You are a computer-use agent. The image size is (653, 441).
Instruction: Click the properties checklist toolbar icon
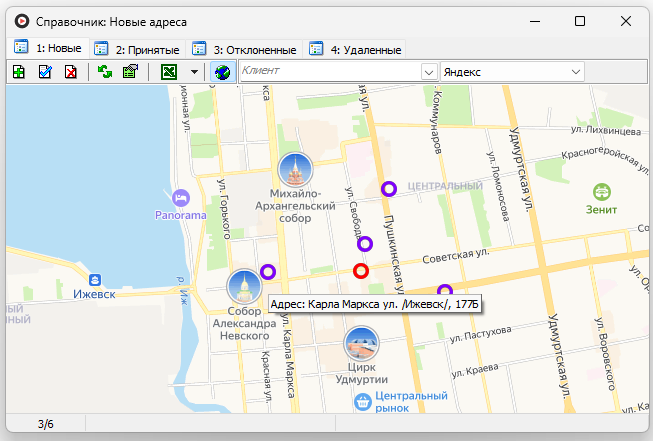129,72
